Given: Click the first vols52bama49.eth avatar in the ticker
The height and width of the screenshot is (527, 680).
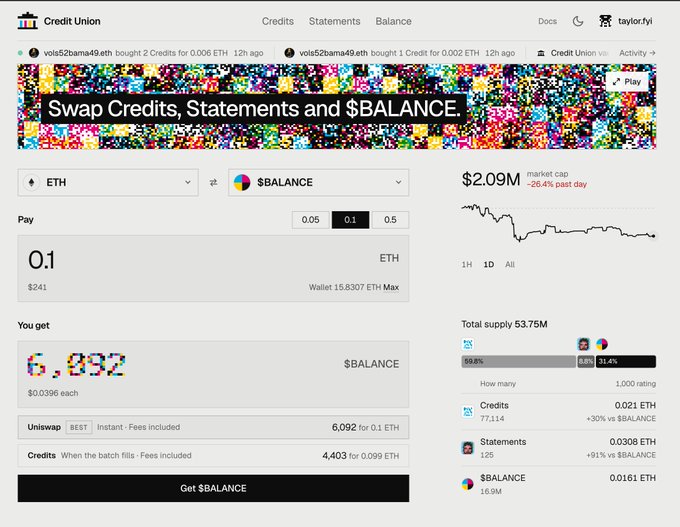Looking at the screenshot, I should click(x=34, y=53).
